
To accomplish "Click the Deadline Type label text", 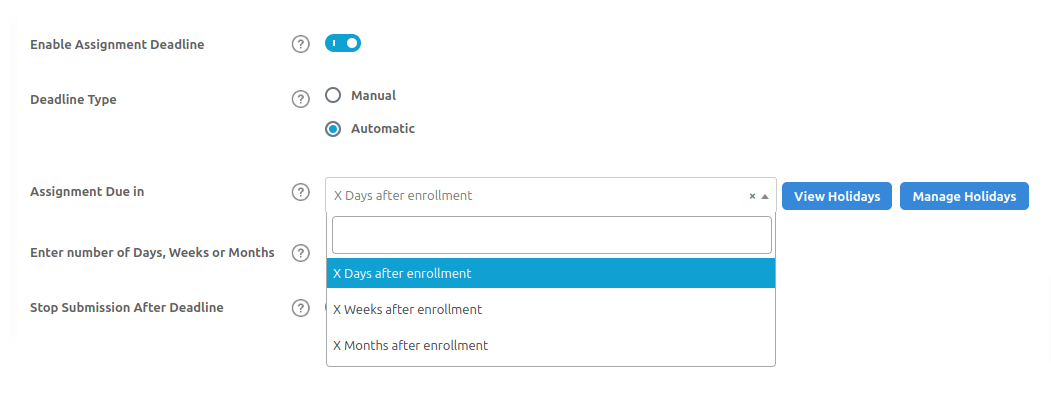I will pos(73,99).
